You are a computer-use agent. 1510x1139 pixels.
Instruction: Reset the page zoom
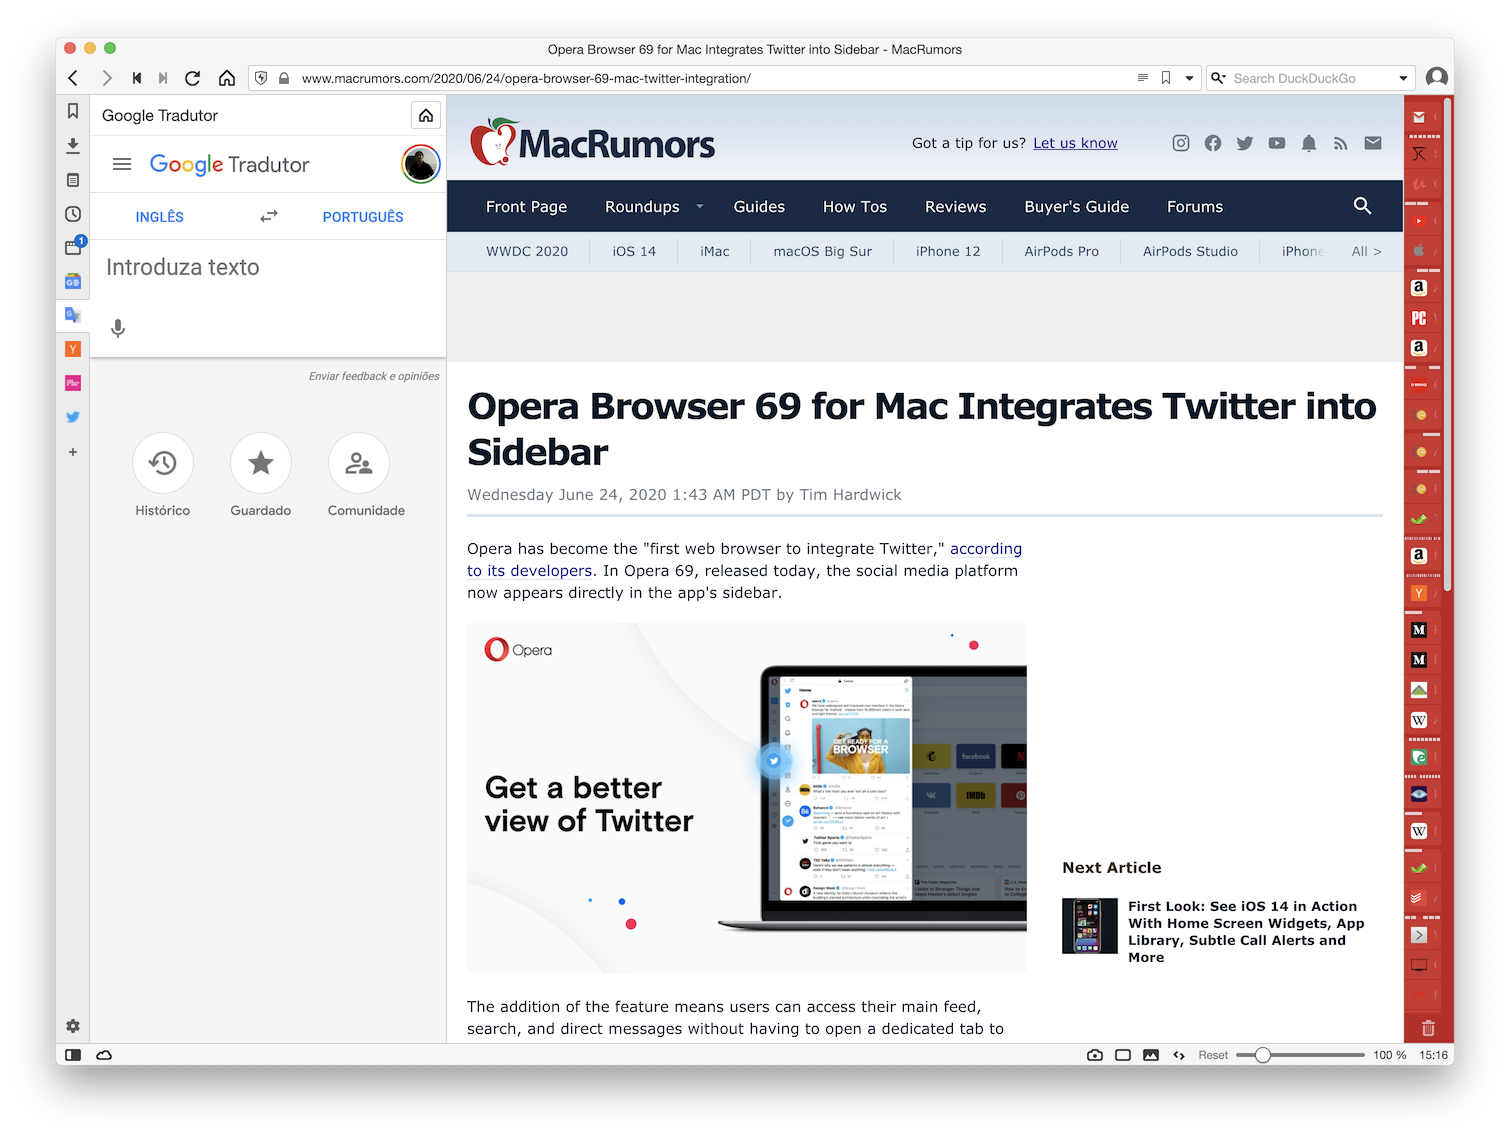tap(1213, 1055)
